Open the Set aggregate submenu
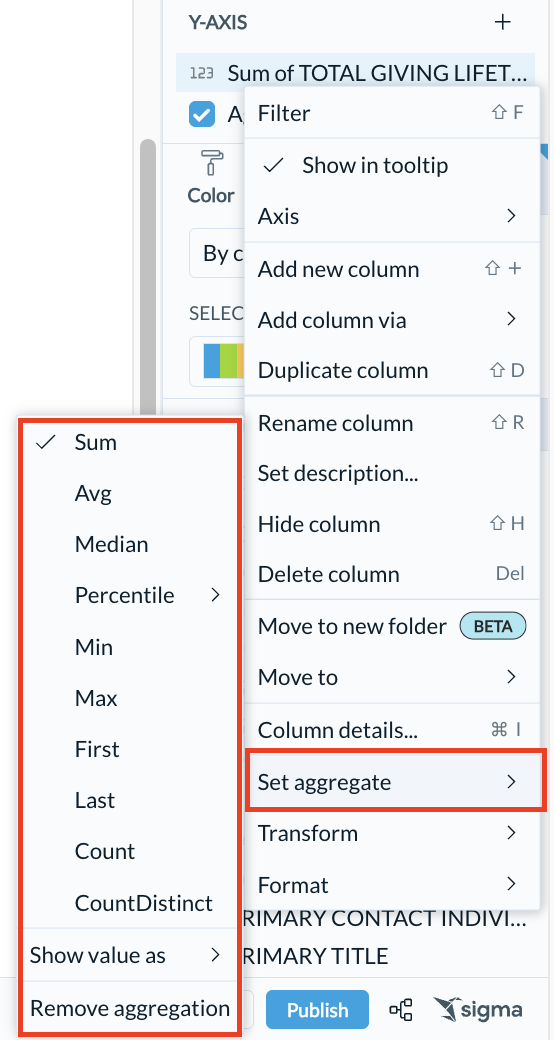 395,782
